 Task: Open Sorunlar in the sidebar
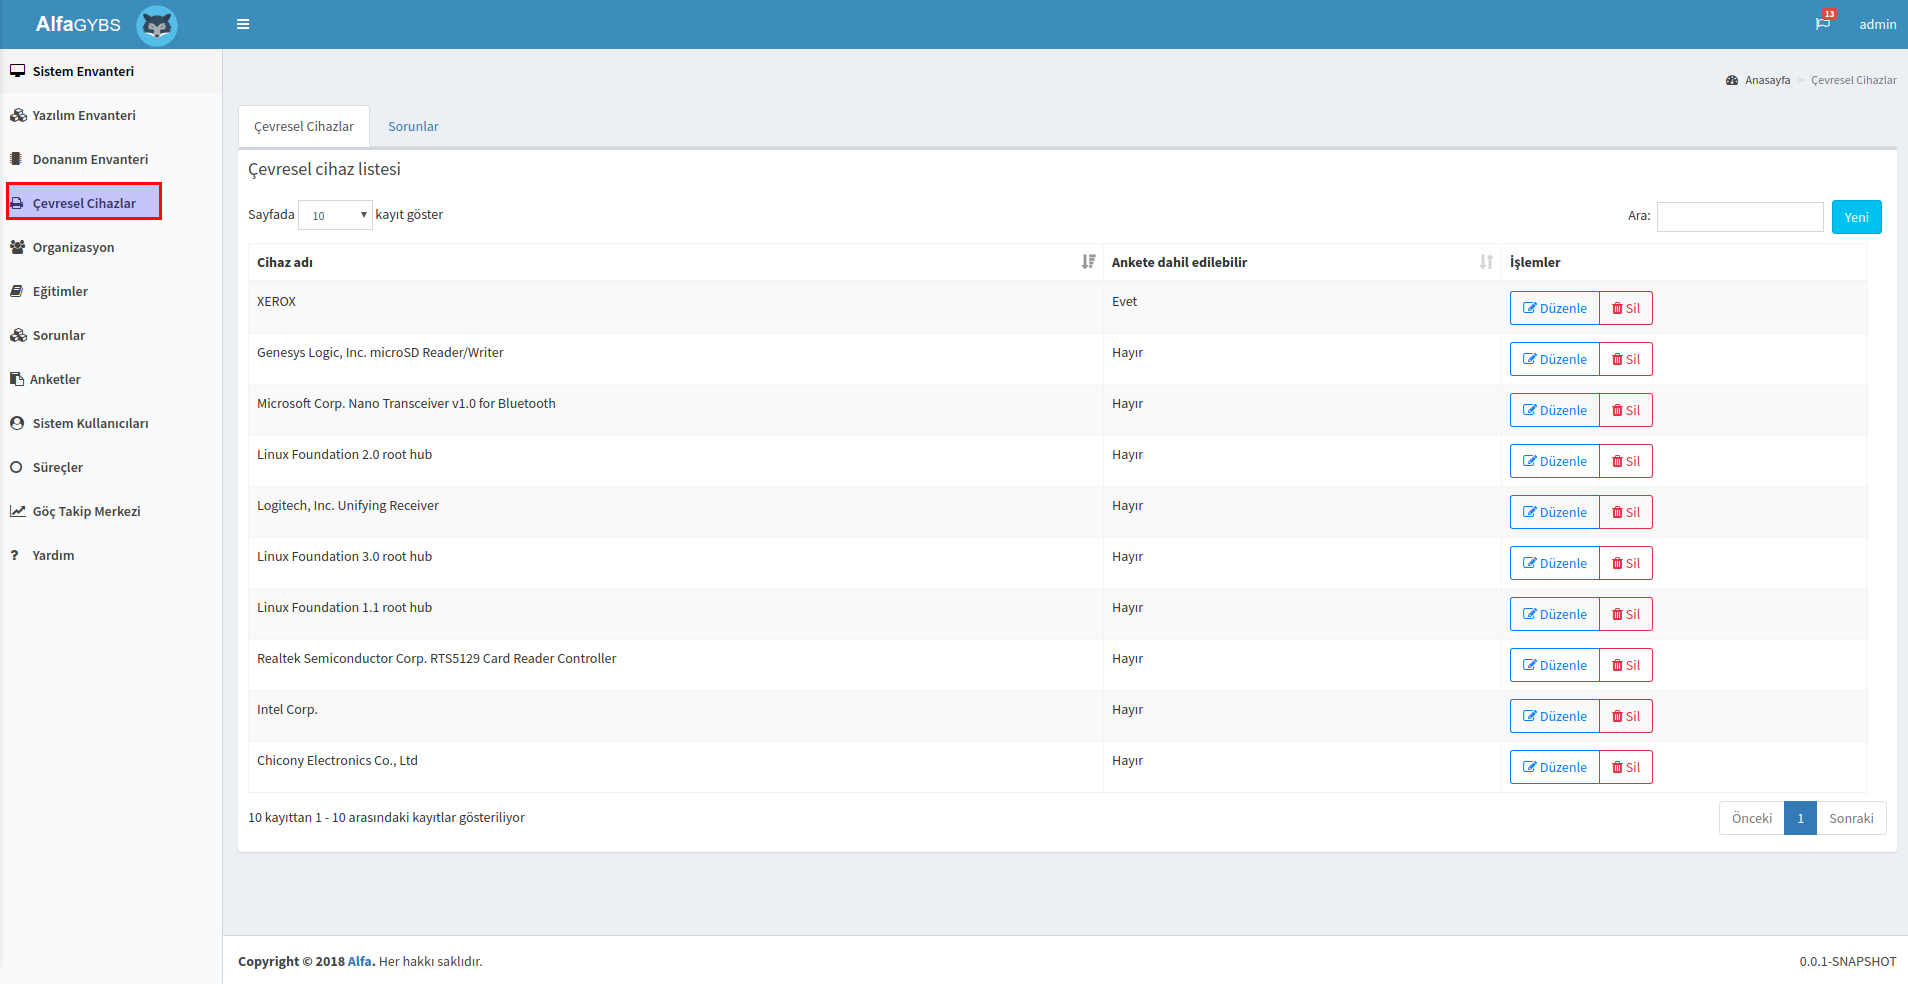(x=111, y=335)
